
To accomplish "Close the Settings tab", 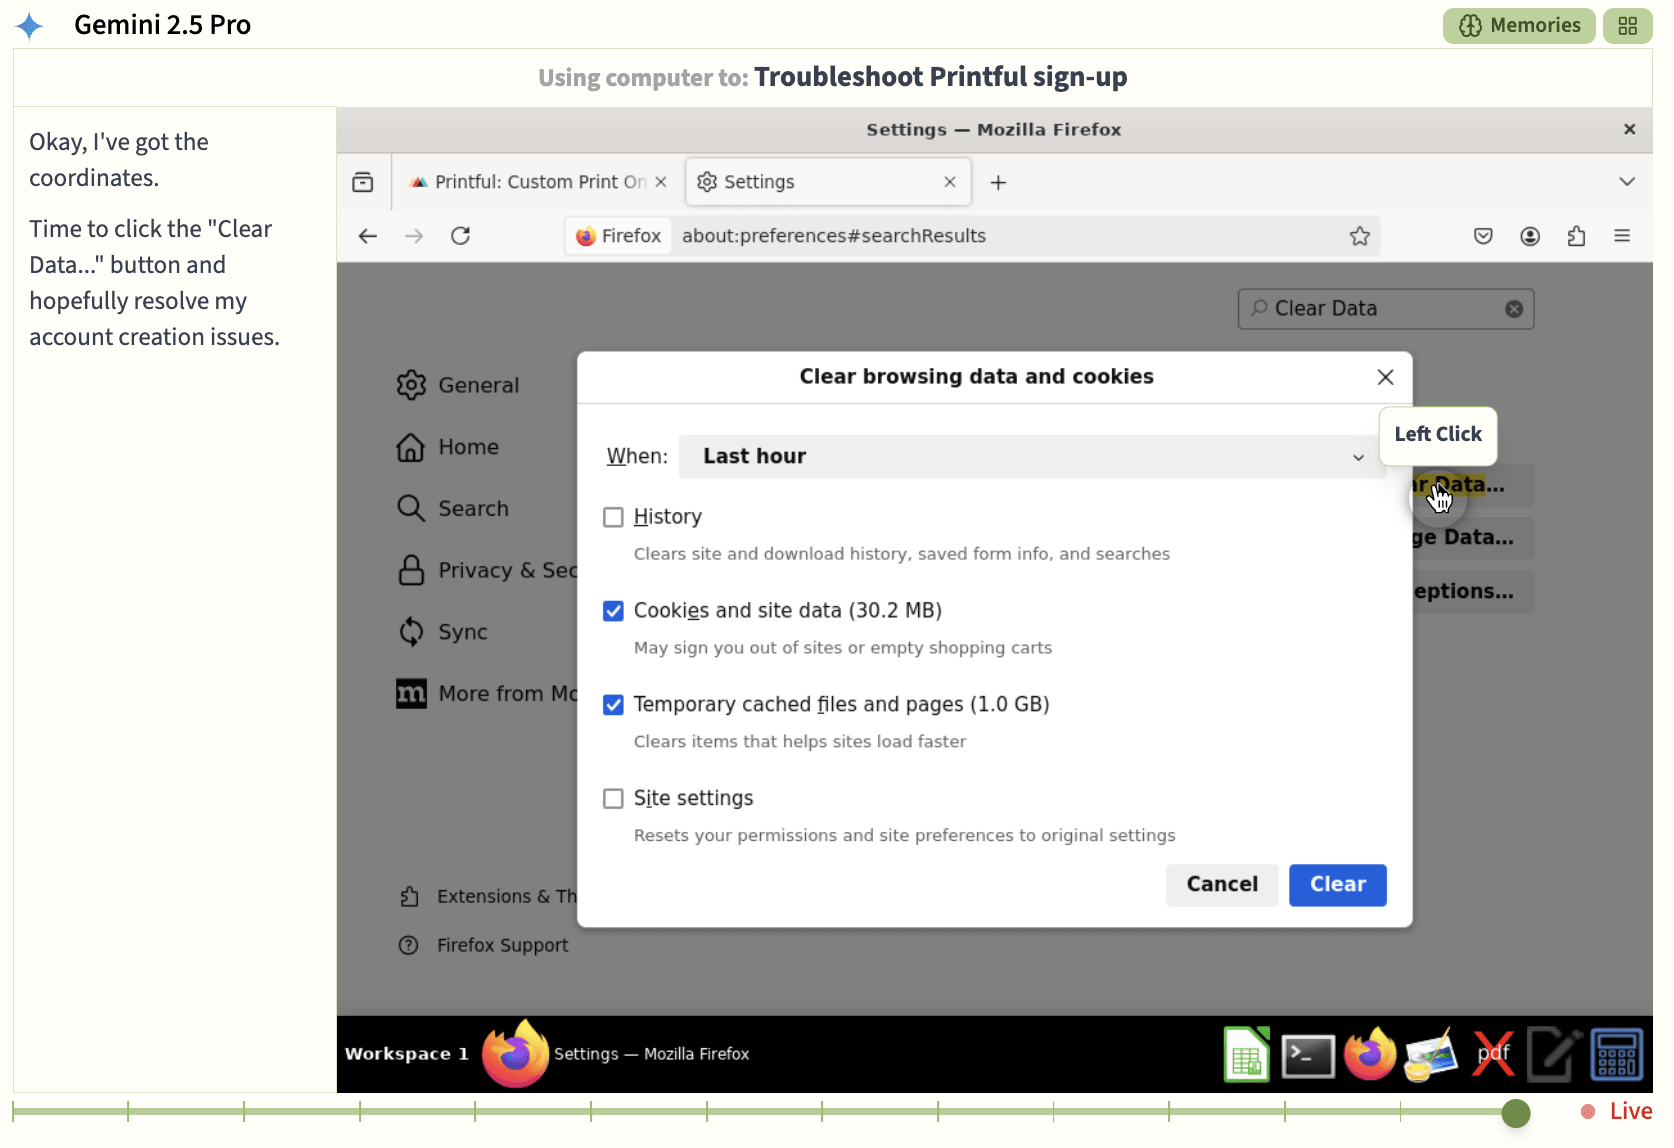I will click(950, 182).
